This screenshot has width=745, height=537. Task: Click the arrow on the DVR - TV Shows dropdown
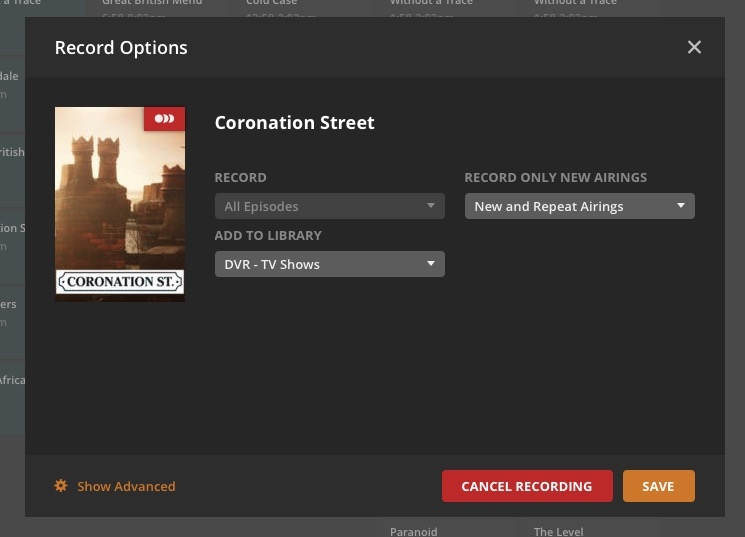(x=431, y=264)
